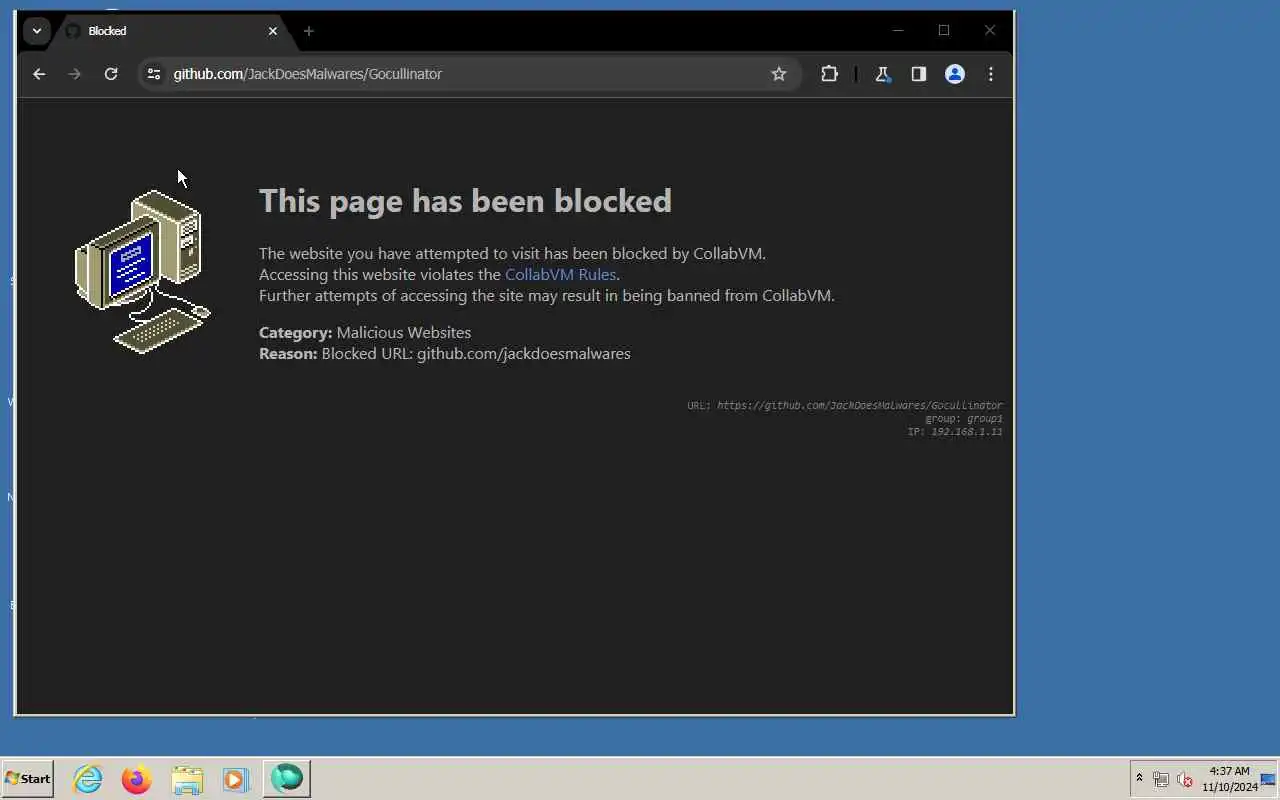Open Chrome three-dot menu
Screen dimensions: 1280x800
(991, 74)
